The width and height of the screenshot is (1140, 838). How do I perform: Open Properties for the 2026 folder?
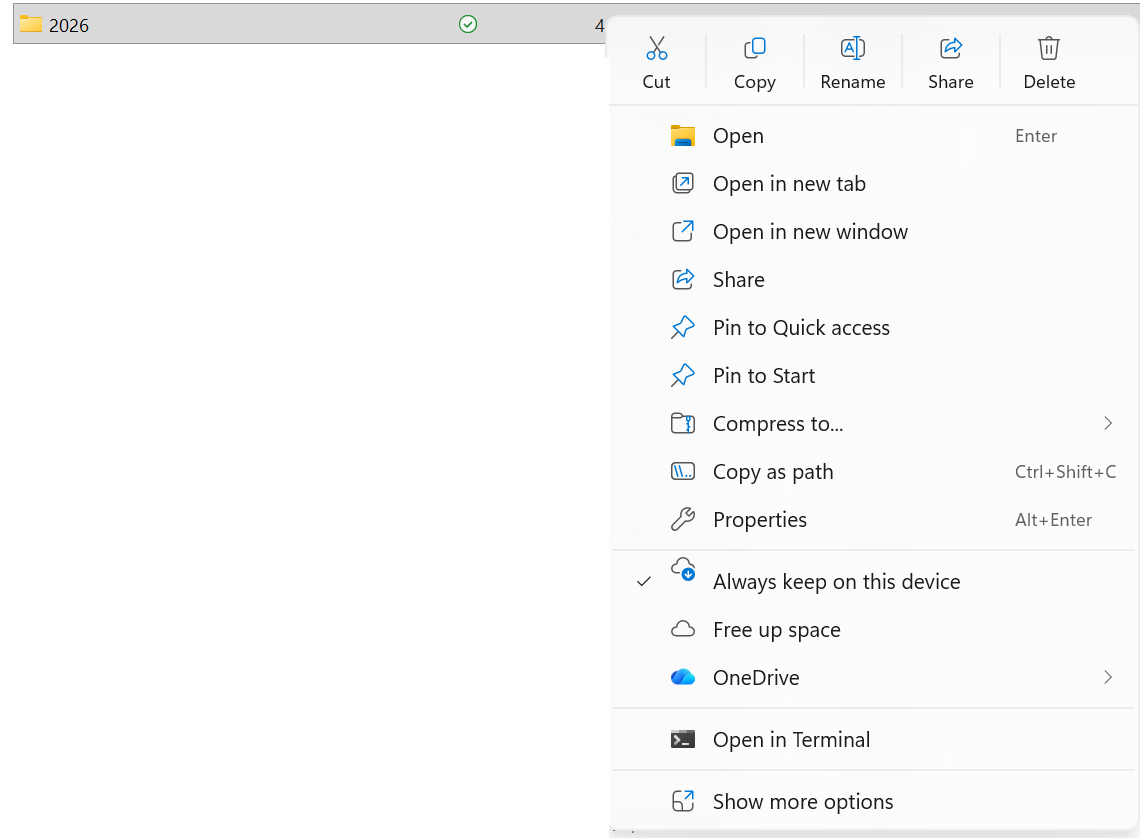(x=760, y=519)
